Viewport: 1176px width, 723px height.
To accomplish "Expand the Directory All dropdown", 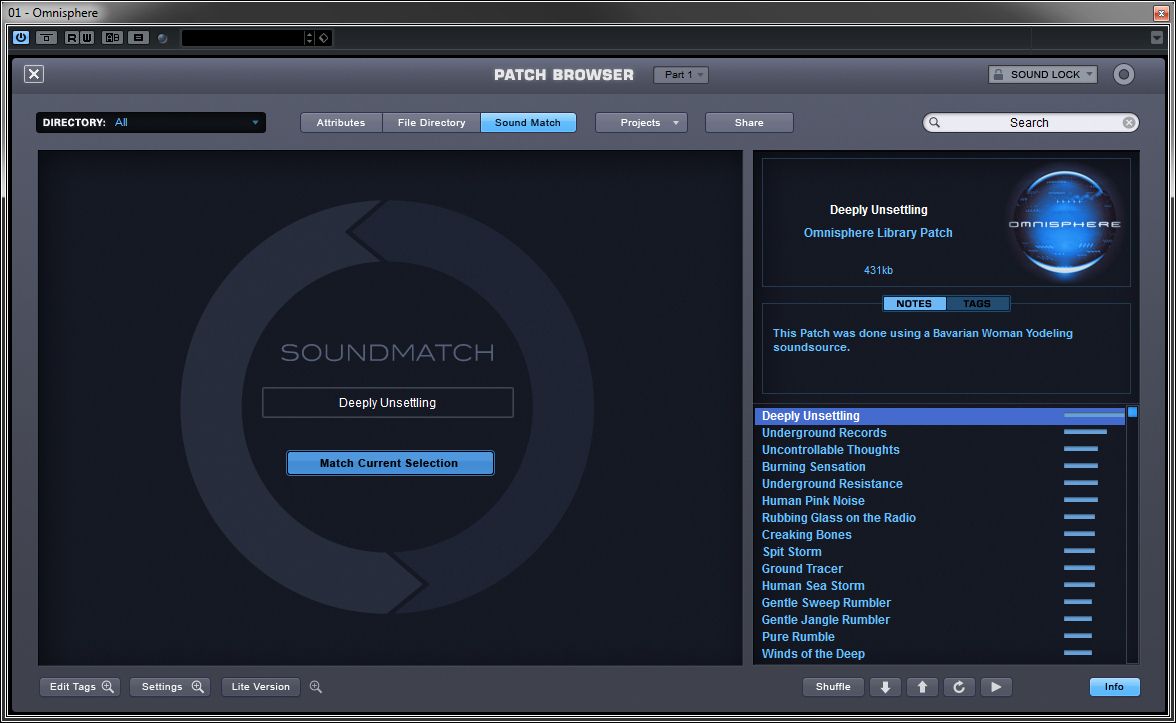I will click(151, 122).
